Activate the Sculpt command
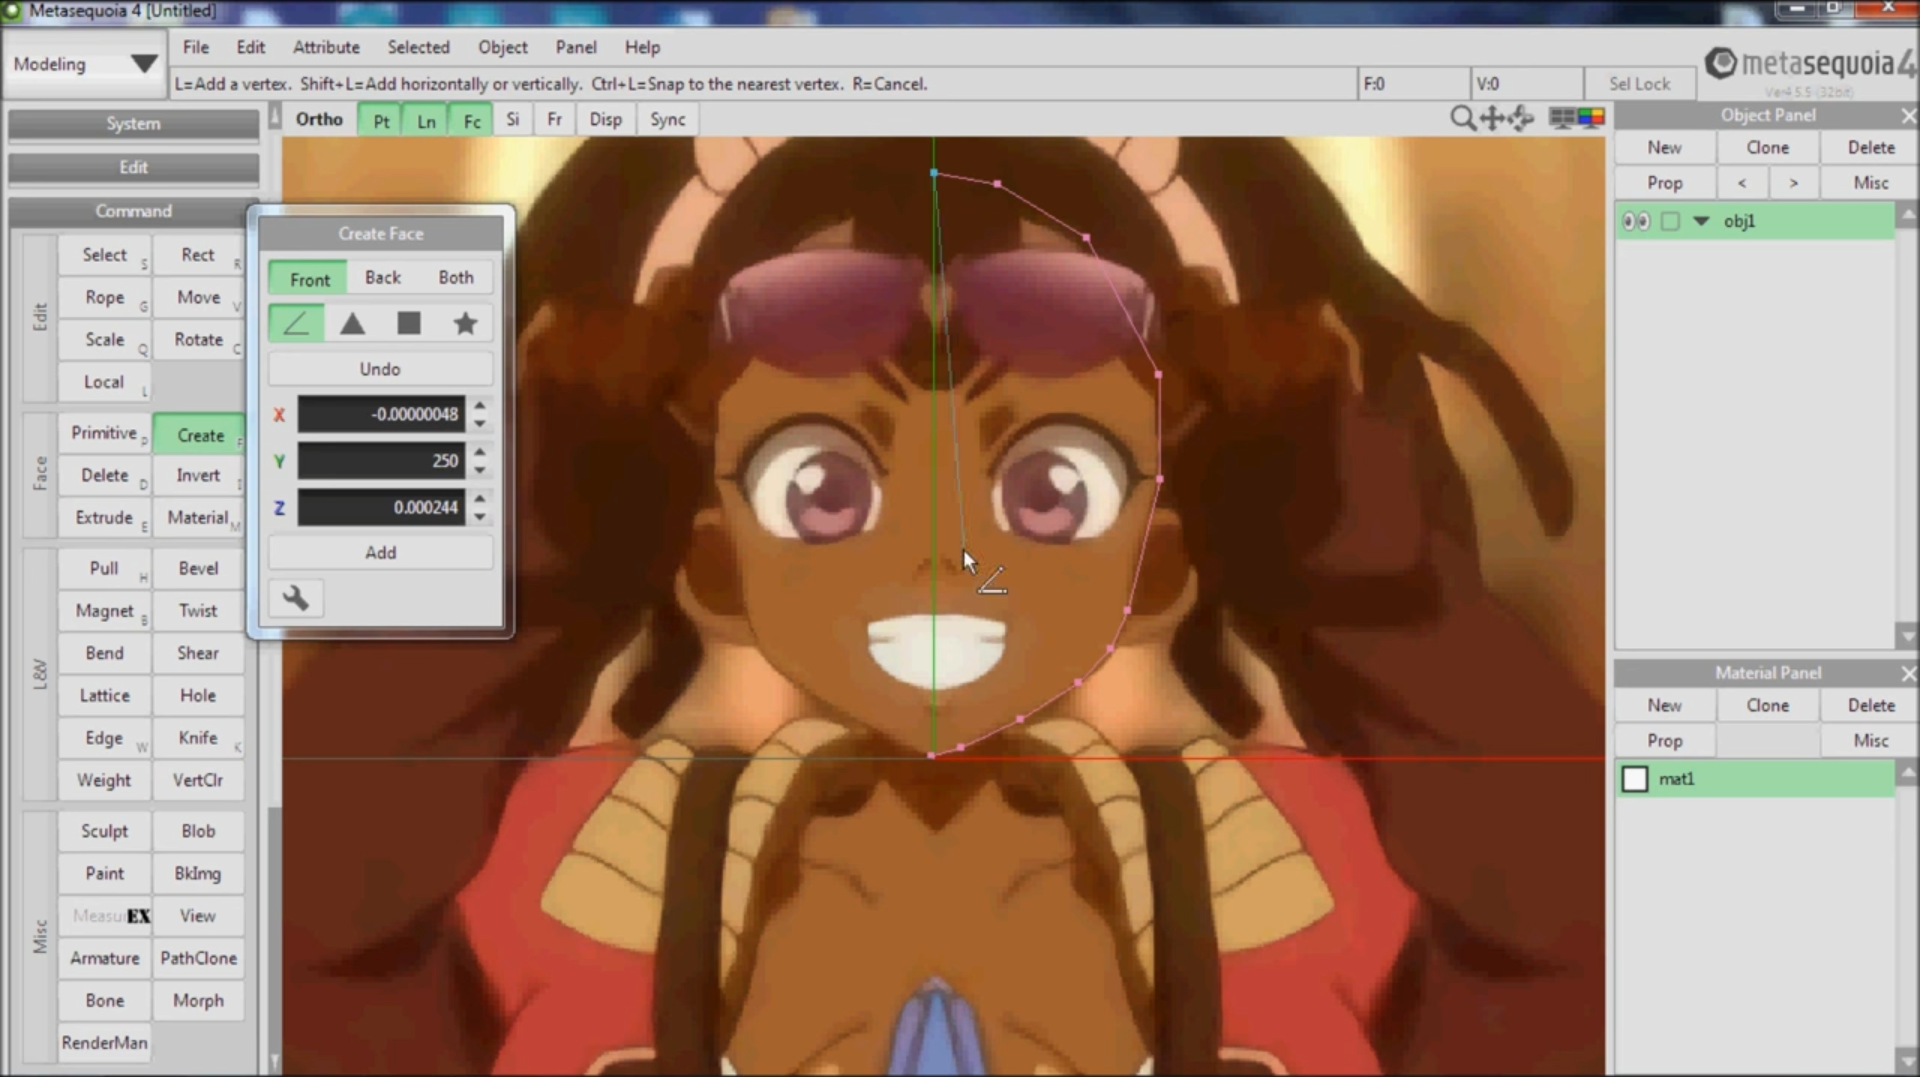Viewport: 1920px width, 1077px height. coord(104,831)
